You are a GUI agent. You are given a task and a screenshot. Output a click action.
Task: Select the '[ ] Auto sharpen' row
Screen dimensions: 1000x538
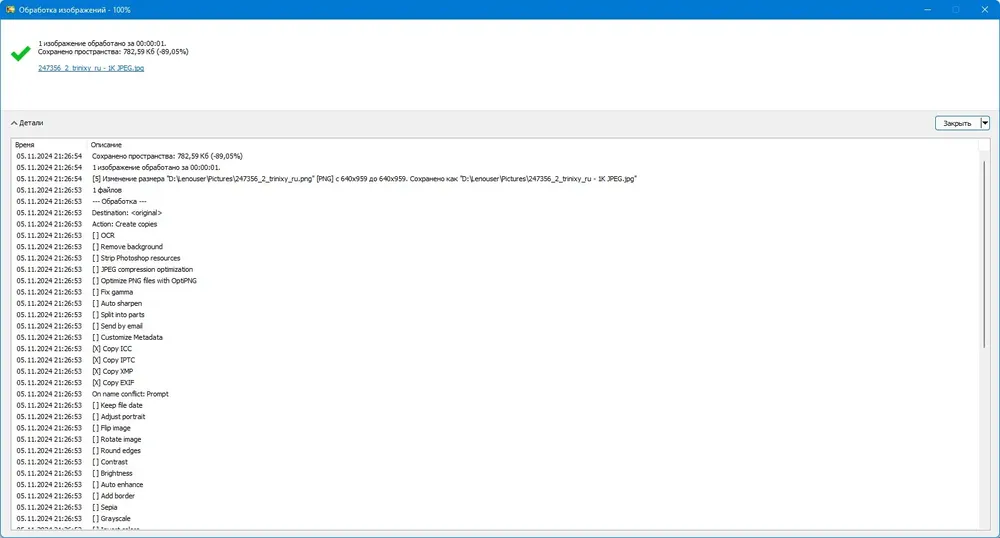[x=495, y=303]
